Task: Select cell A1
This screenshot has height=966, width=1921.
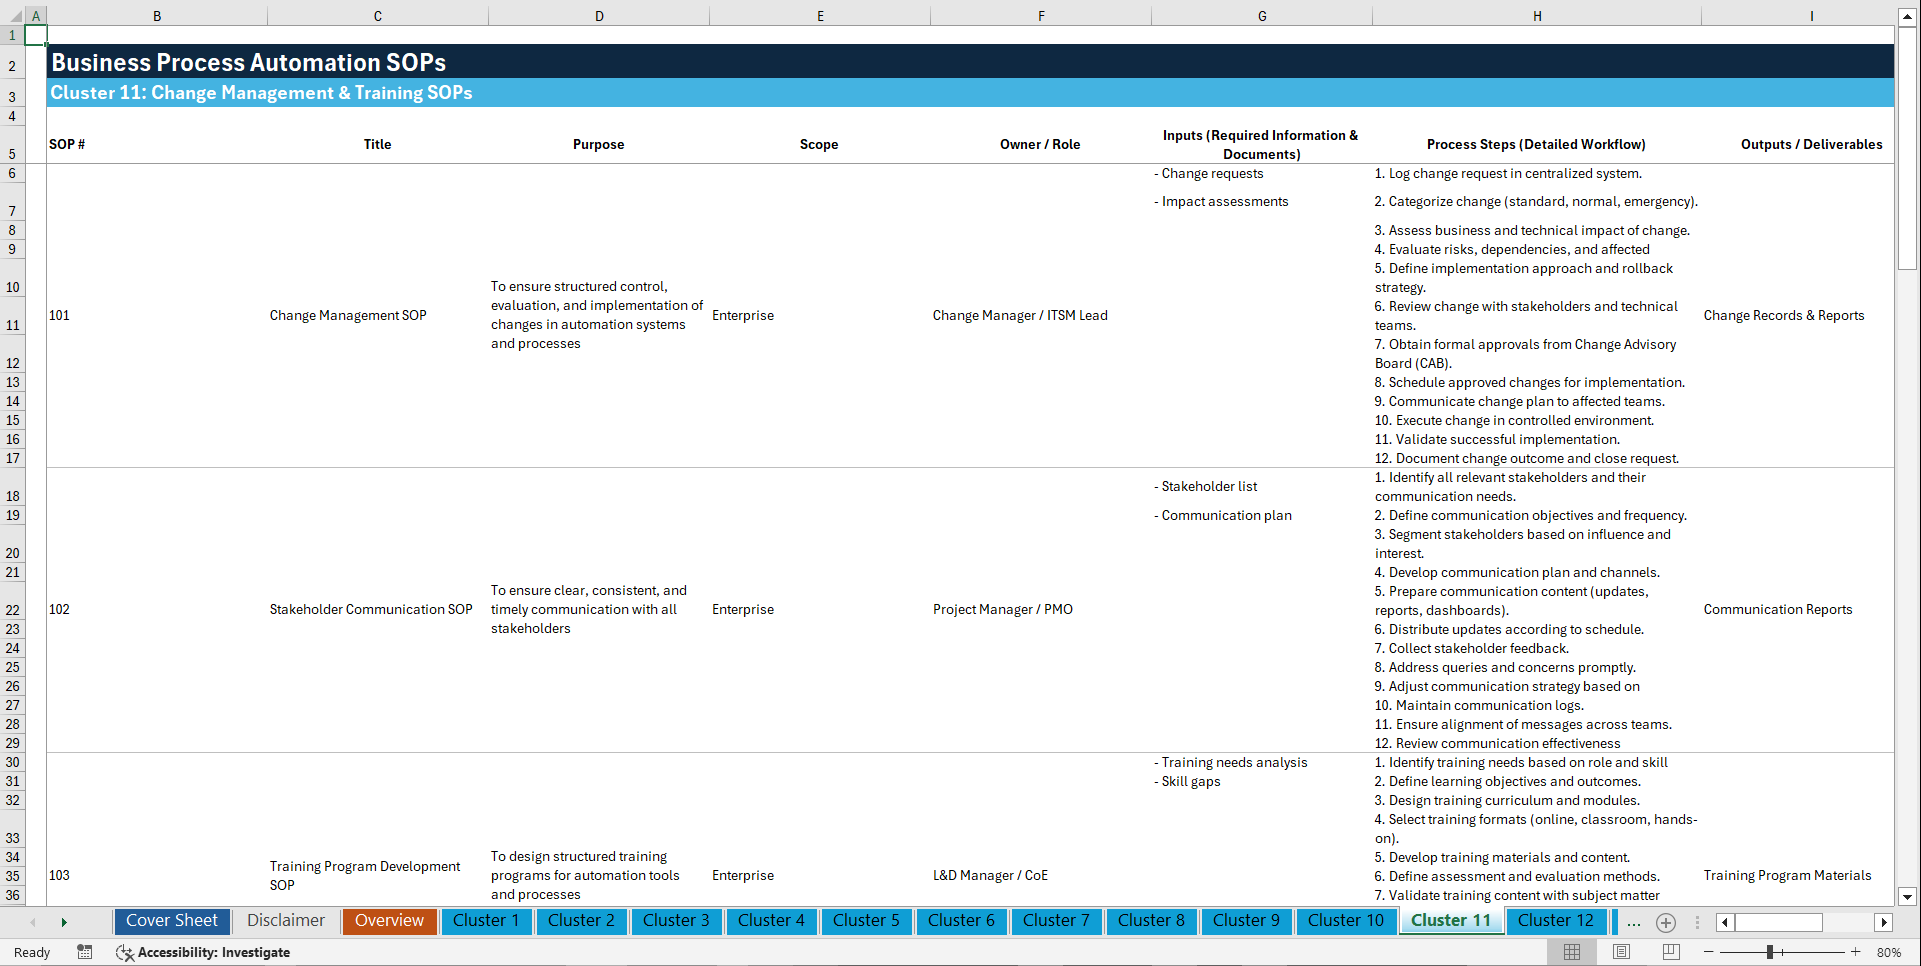Action: (x=35, y=35)
